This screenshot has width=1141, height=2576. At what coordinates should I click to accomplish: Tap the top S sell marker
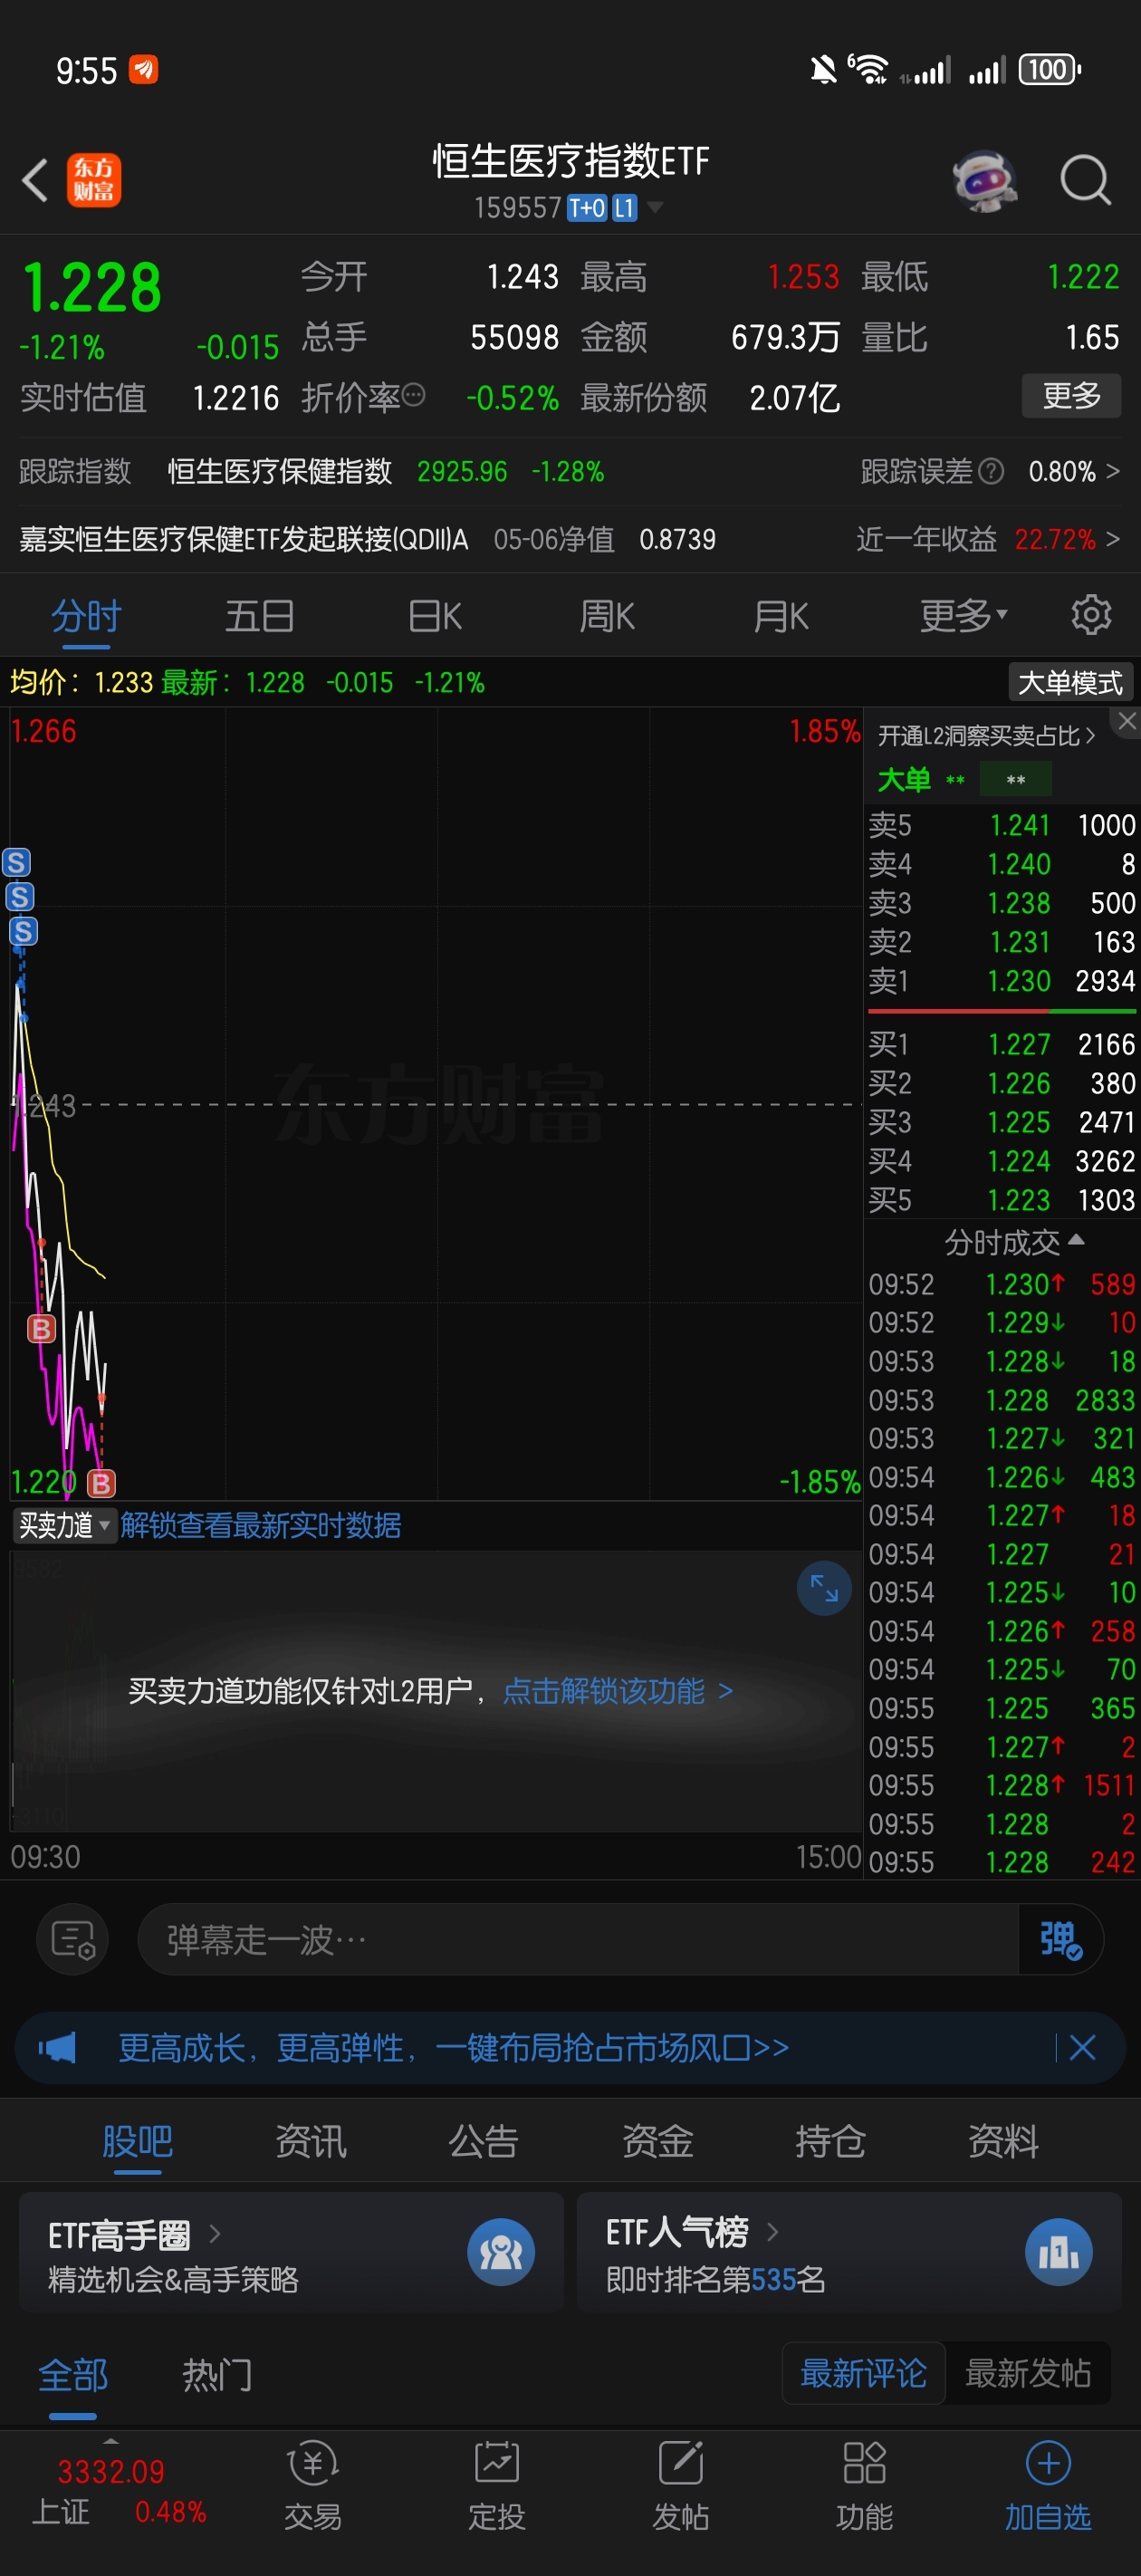pos(16,862)
